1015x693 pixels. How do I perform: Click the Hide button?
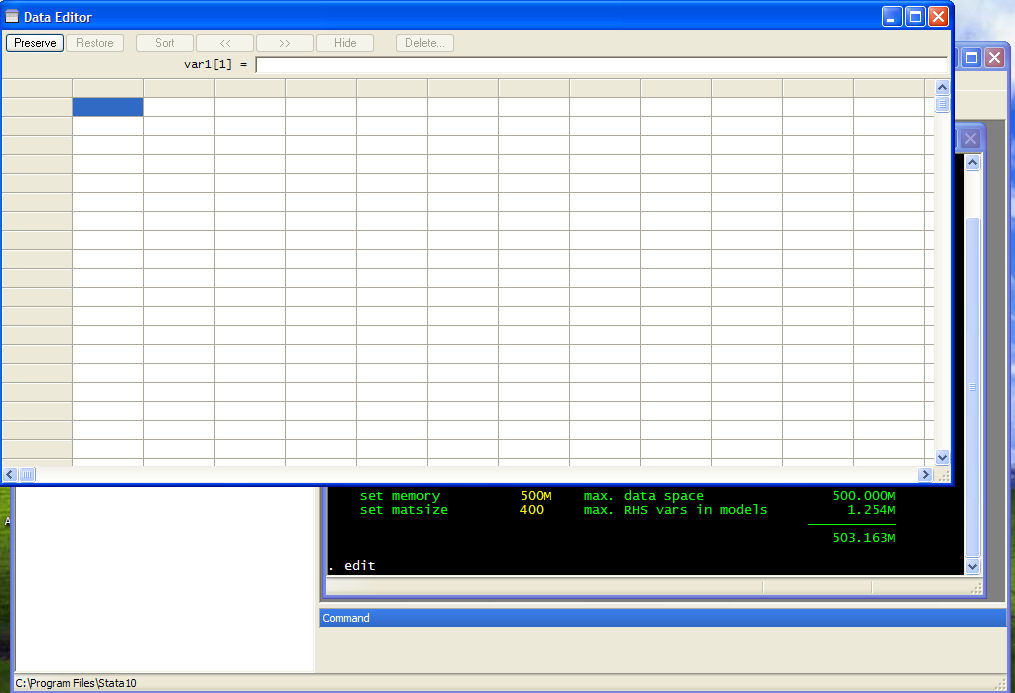345,43
